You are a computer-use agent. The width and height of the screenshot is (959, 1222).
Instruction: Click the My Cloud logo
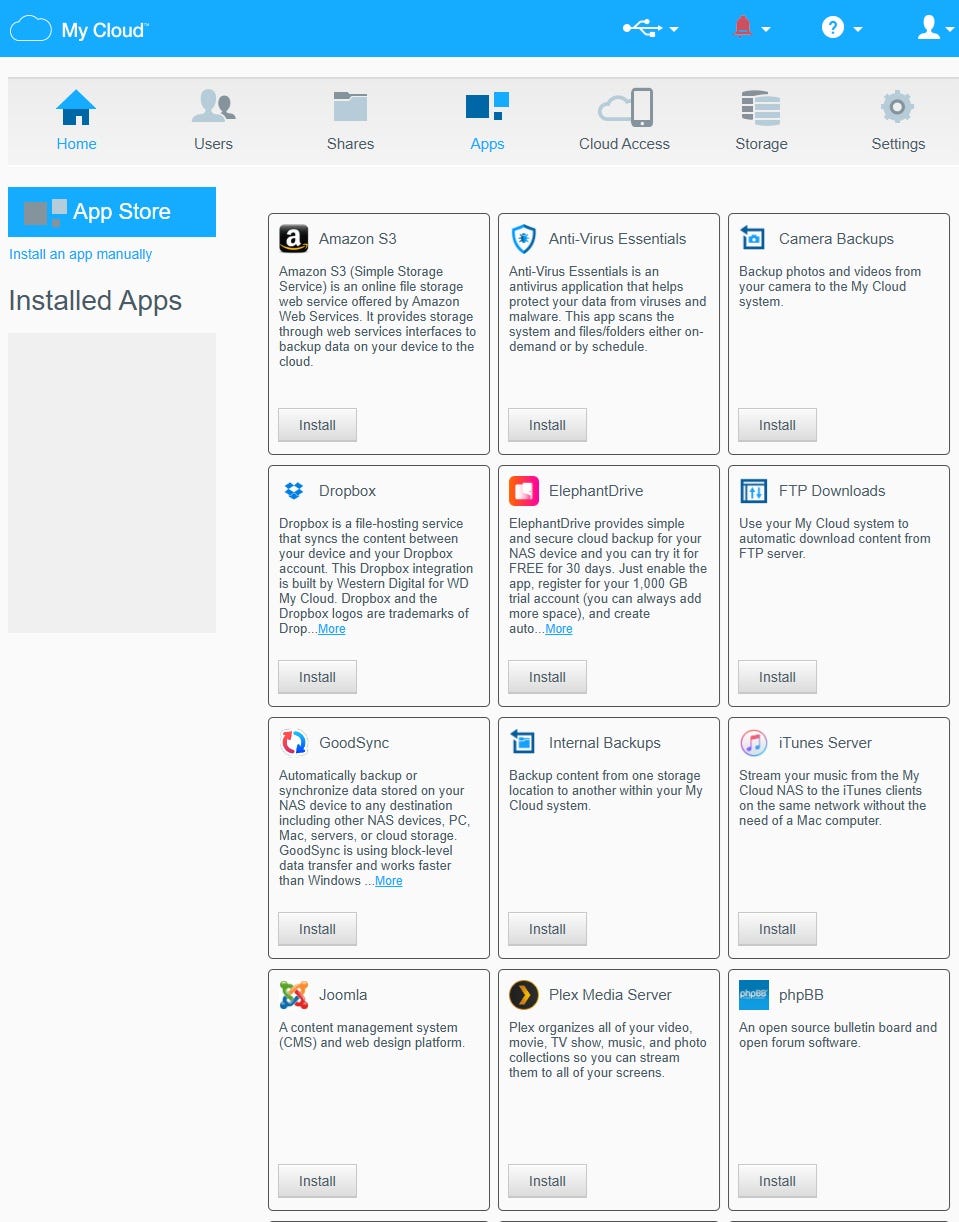coord(79,29)
